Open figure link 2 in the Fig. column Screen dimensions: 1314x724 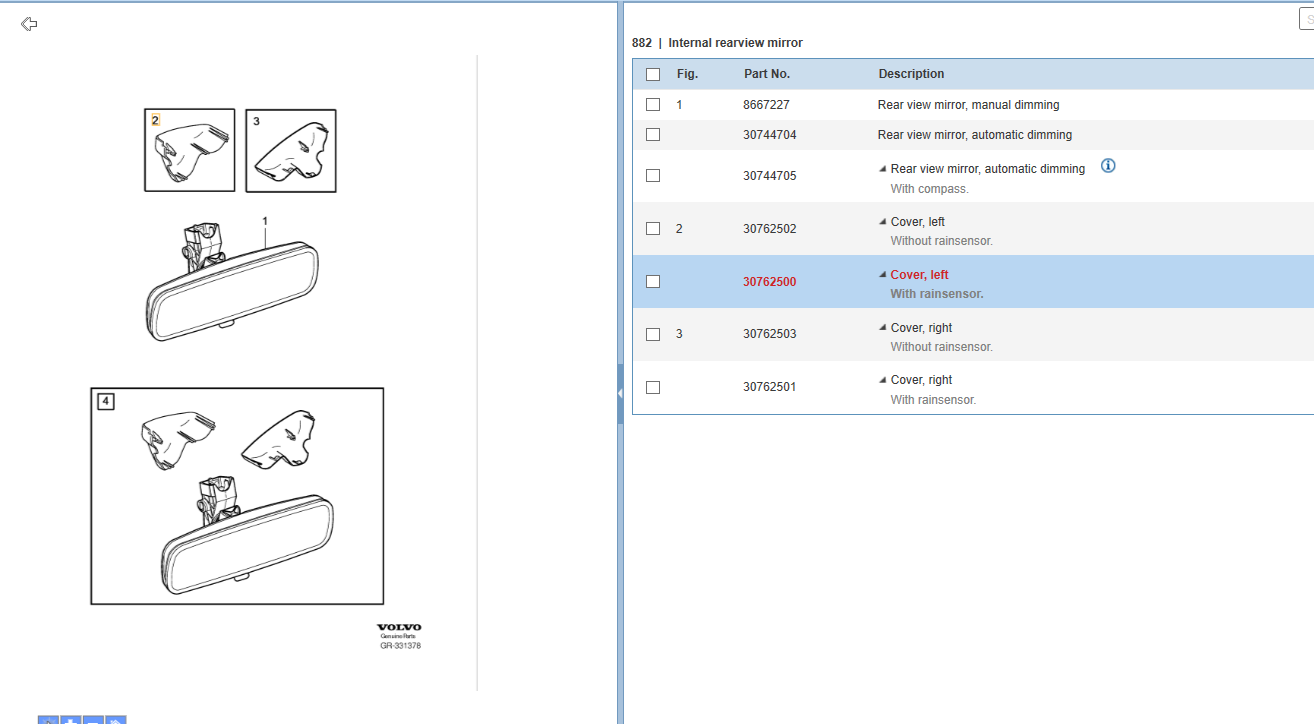(x=680, y=229)
